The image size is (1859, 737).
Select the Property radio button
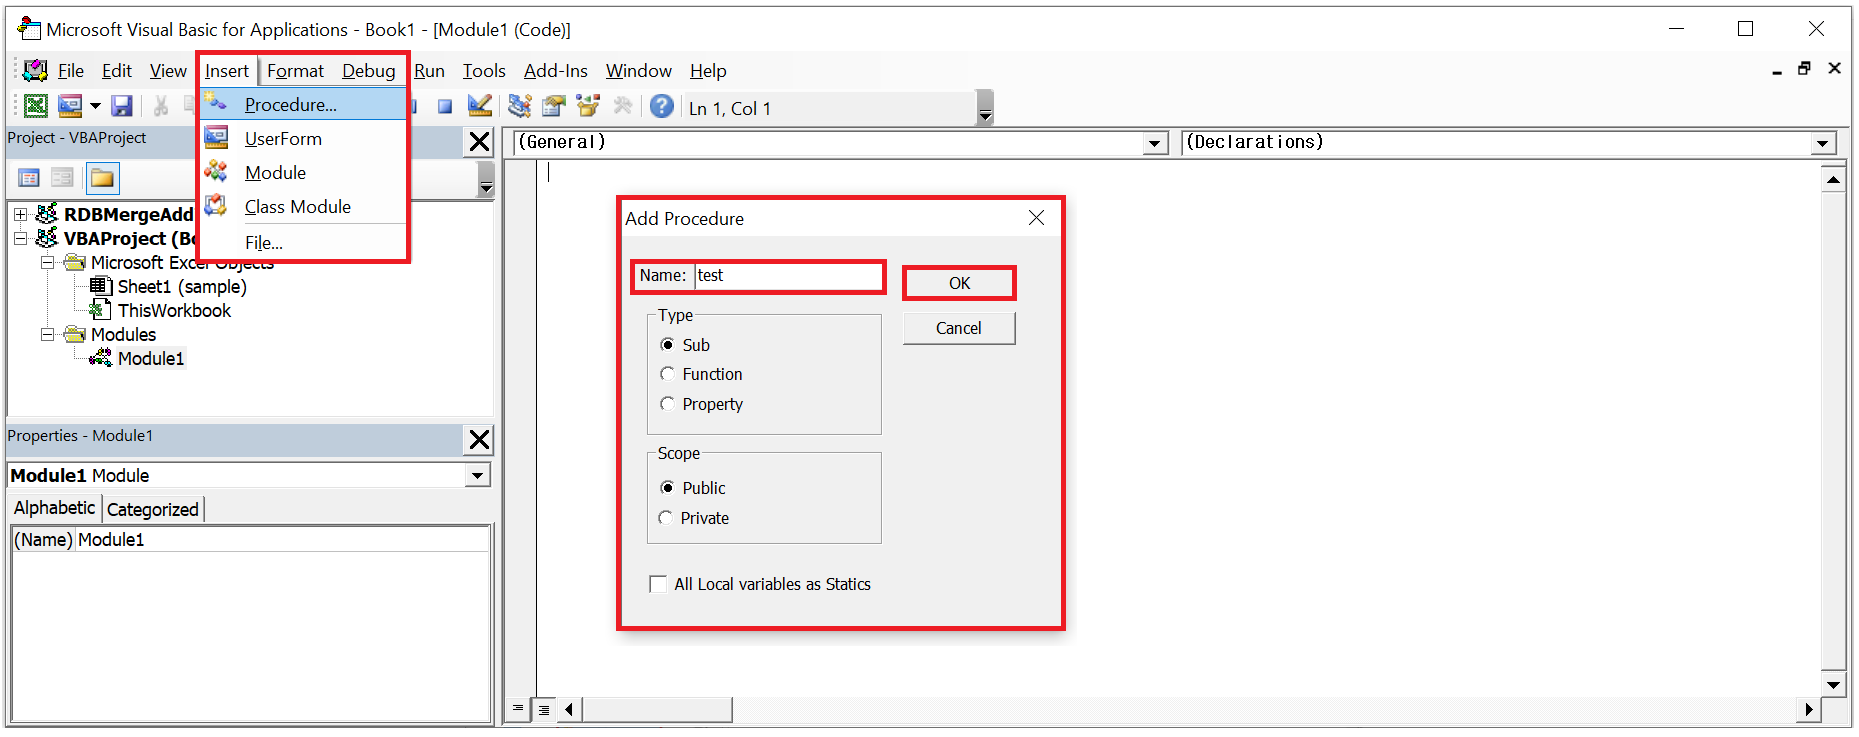668,404
